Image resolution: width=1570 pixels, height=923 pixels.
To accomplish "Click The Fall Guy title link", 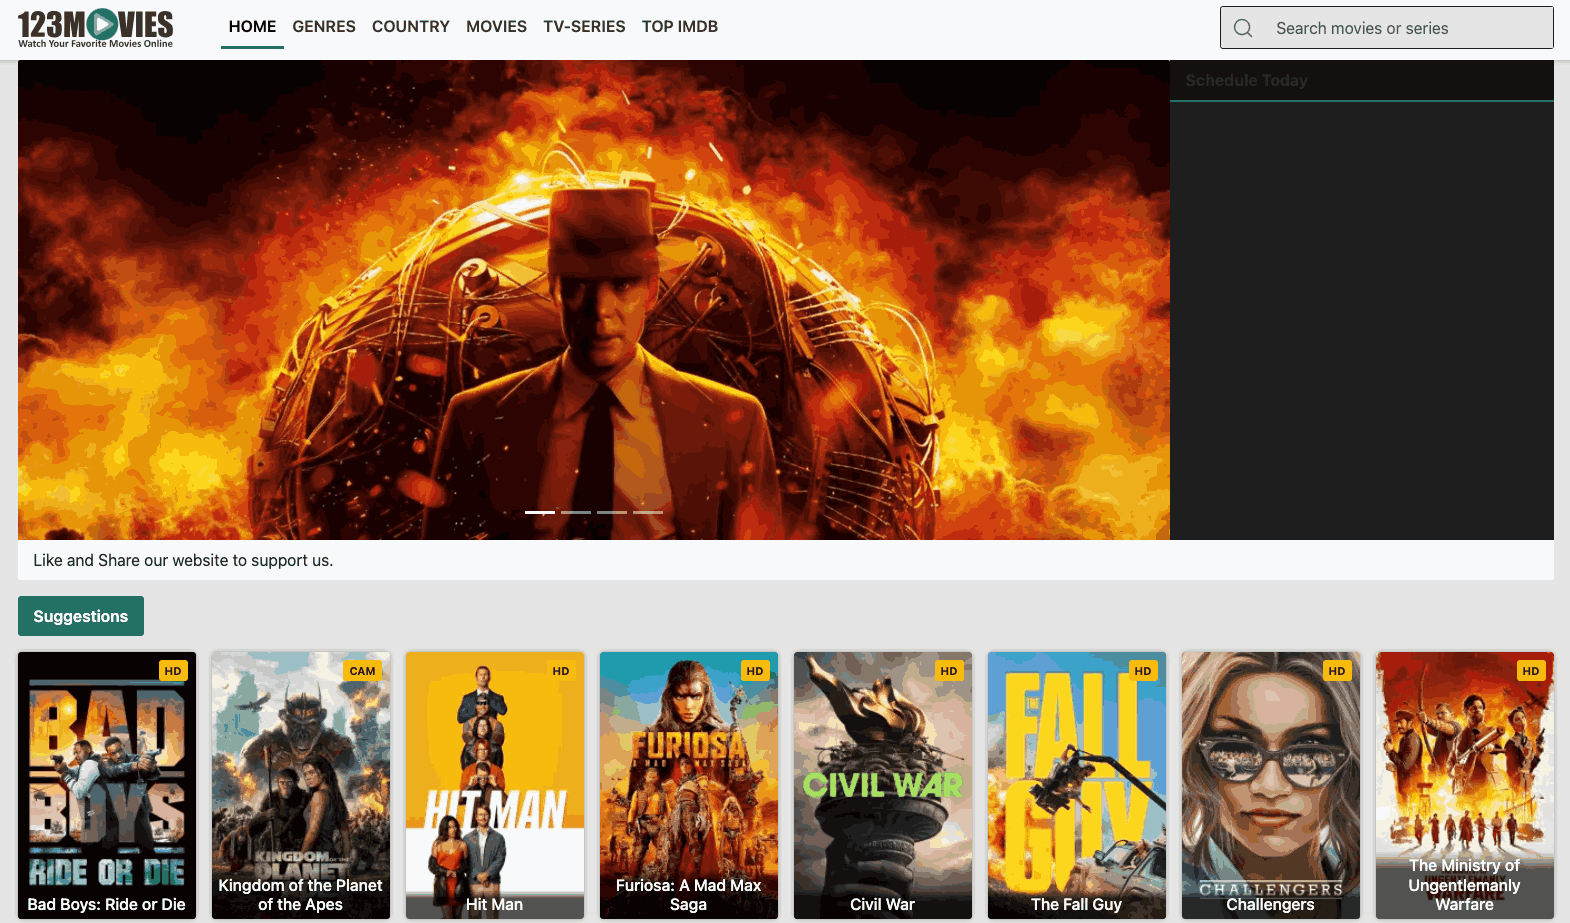I will click(1077, 904).
